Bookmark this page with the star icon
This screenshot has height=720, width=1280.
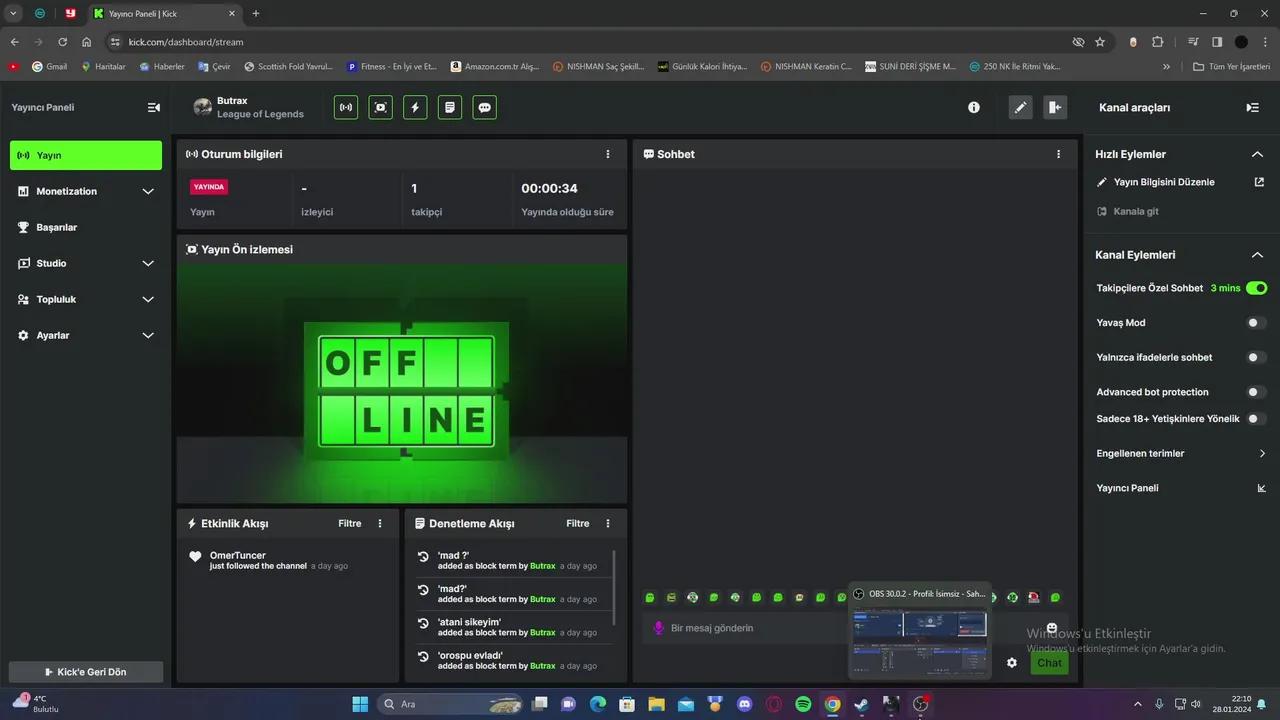coord(1100,42)
